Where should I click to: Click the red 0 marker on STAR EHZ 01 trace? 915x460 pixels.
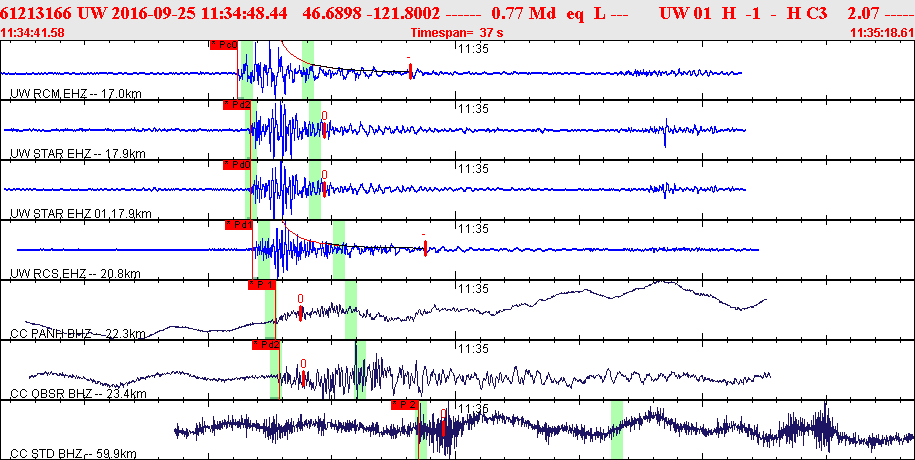[324, 189]
